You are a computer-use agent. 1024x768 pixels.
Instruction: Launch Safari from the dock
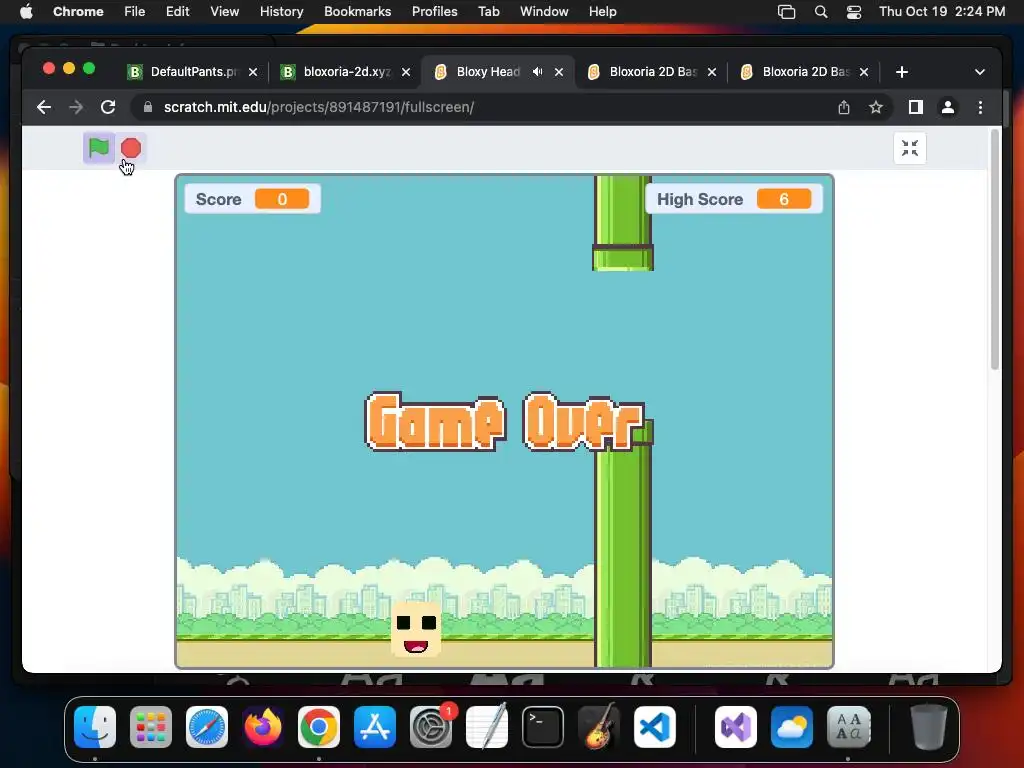[x=207, y=727]
